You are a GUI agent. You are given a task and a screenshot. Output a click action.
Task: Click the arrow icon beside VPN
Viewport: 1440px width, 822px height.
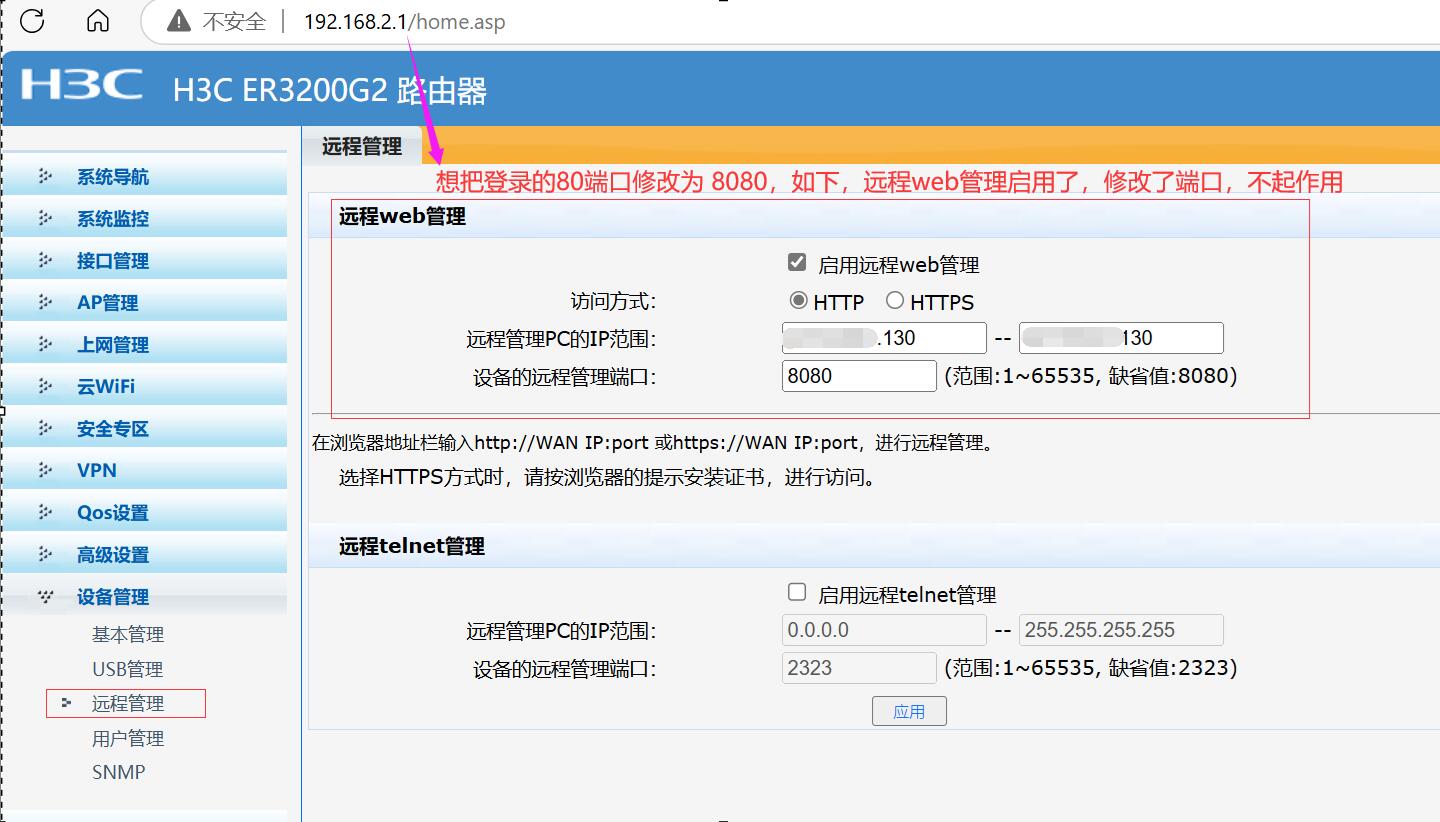pyautogui.click(x=45, y=470)
